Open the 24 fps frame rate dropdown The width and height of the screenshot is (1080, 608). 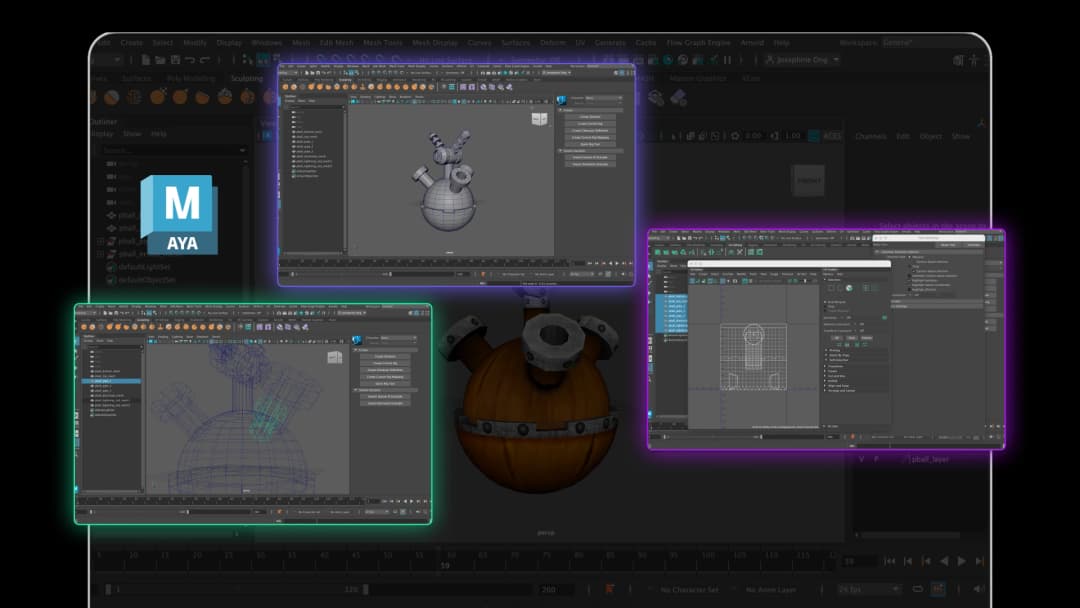869,589
